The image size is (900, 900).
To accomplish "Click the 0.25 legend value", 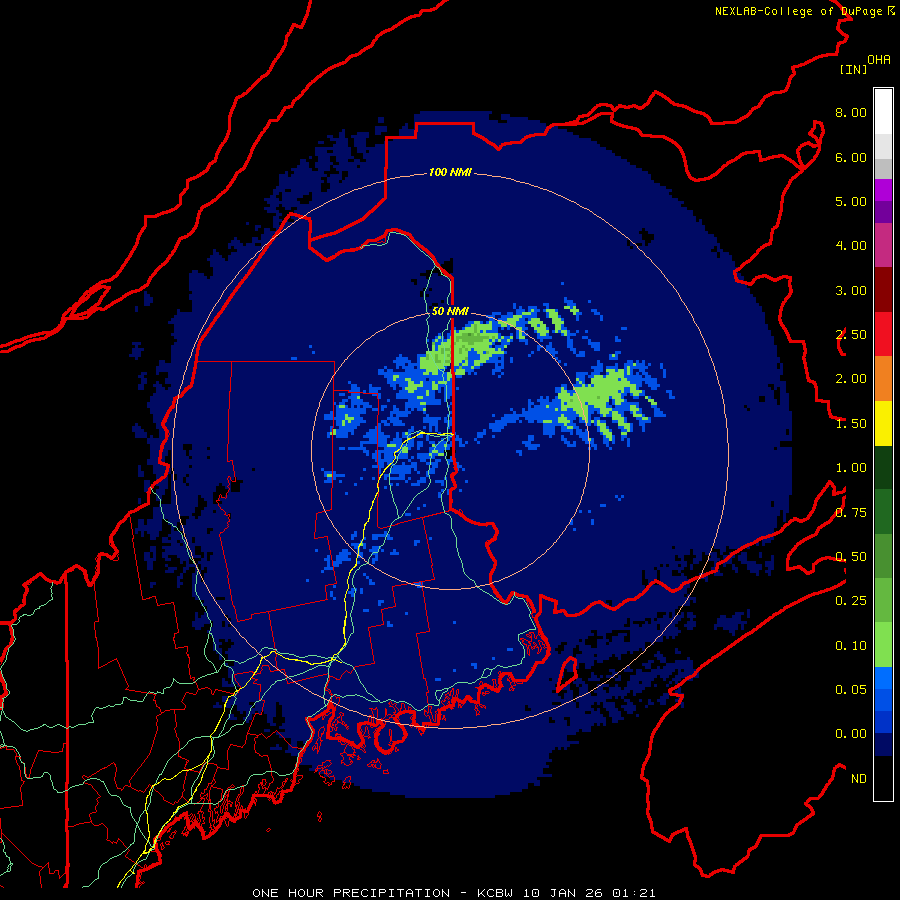I will [x=851, y=601].
